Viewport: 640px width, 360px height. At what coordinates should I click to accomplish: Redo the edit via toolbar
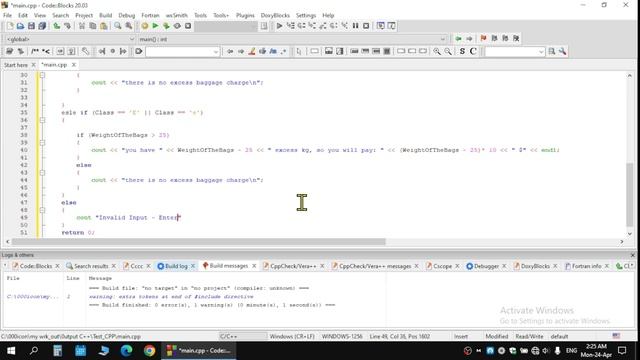67,26
